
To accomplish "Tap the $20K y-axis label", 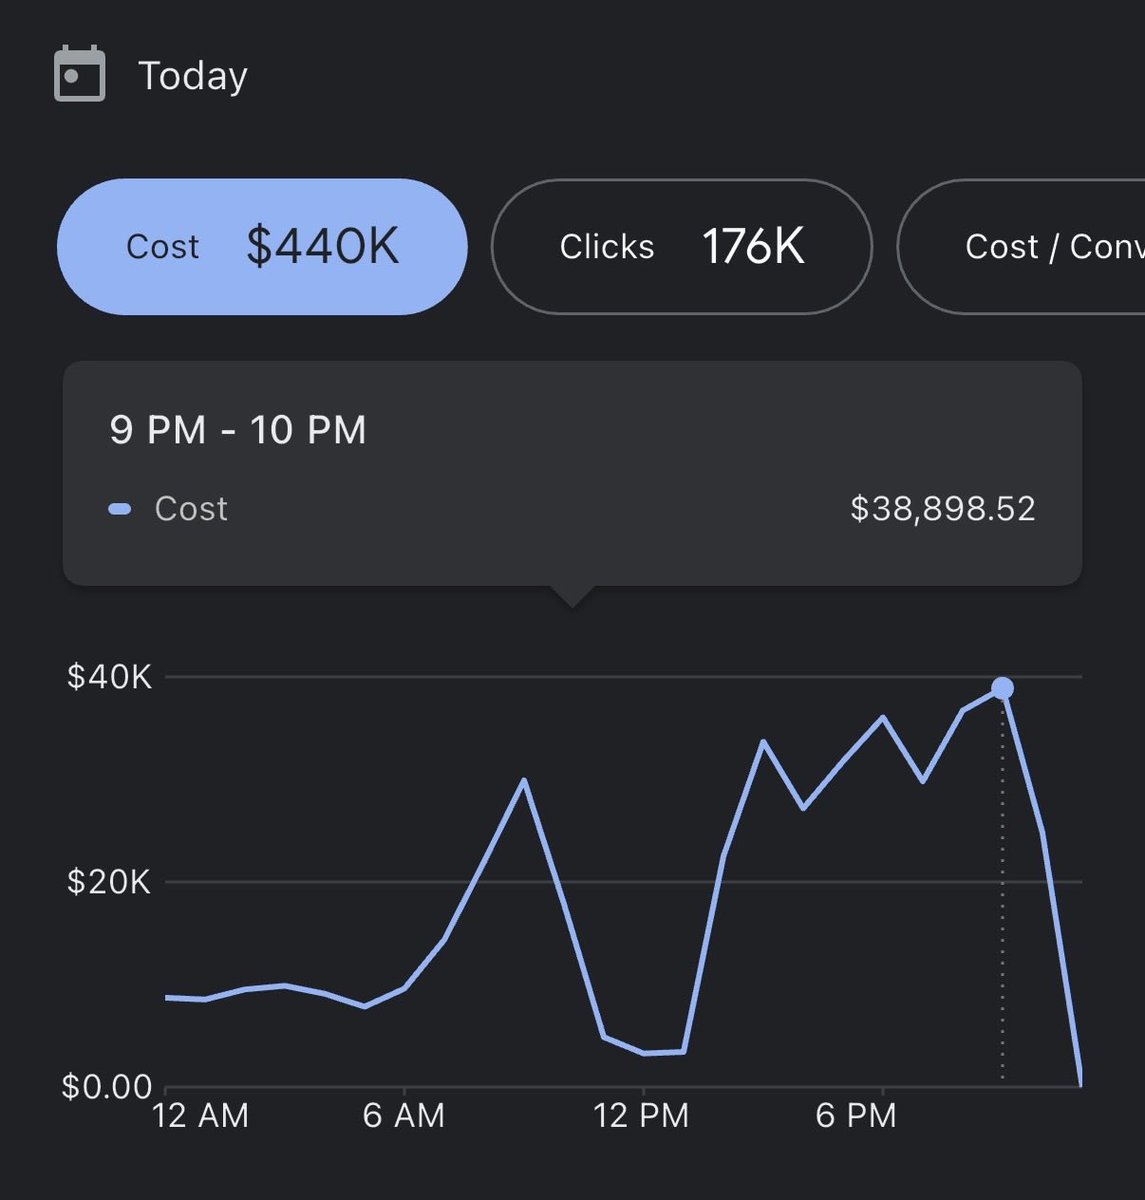I will pos(109,882).
